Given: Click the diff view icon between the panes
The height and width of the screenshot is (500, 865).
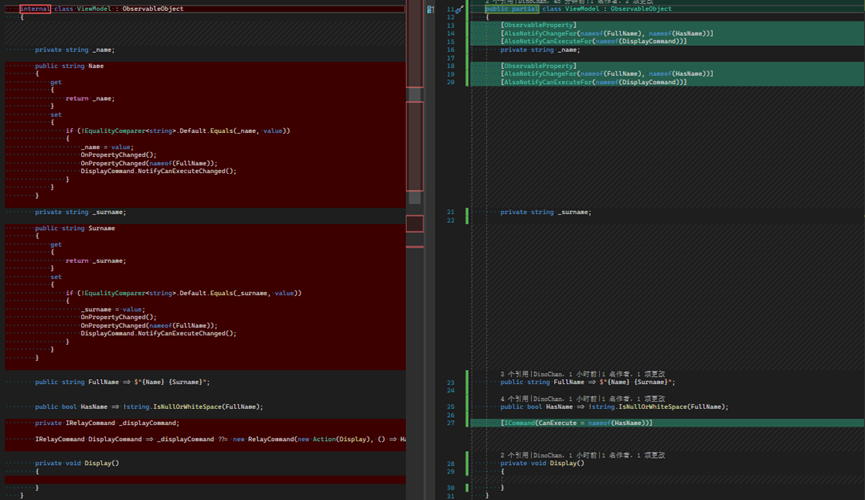Looking at the screenshot, I should 430,9.
